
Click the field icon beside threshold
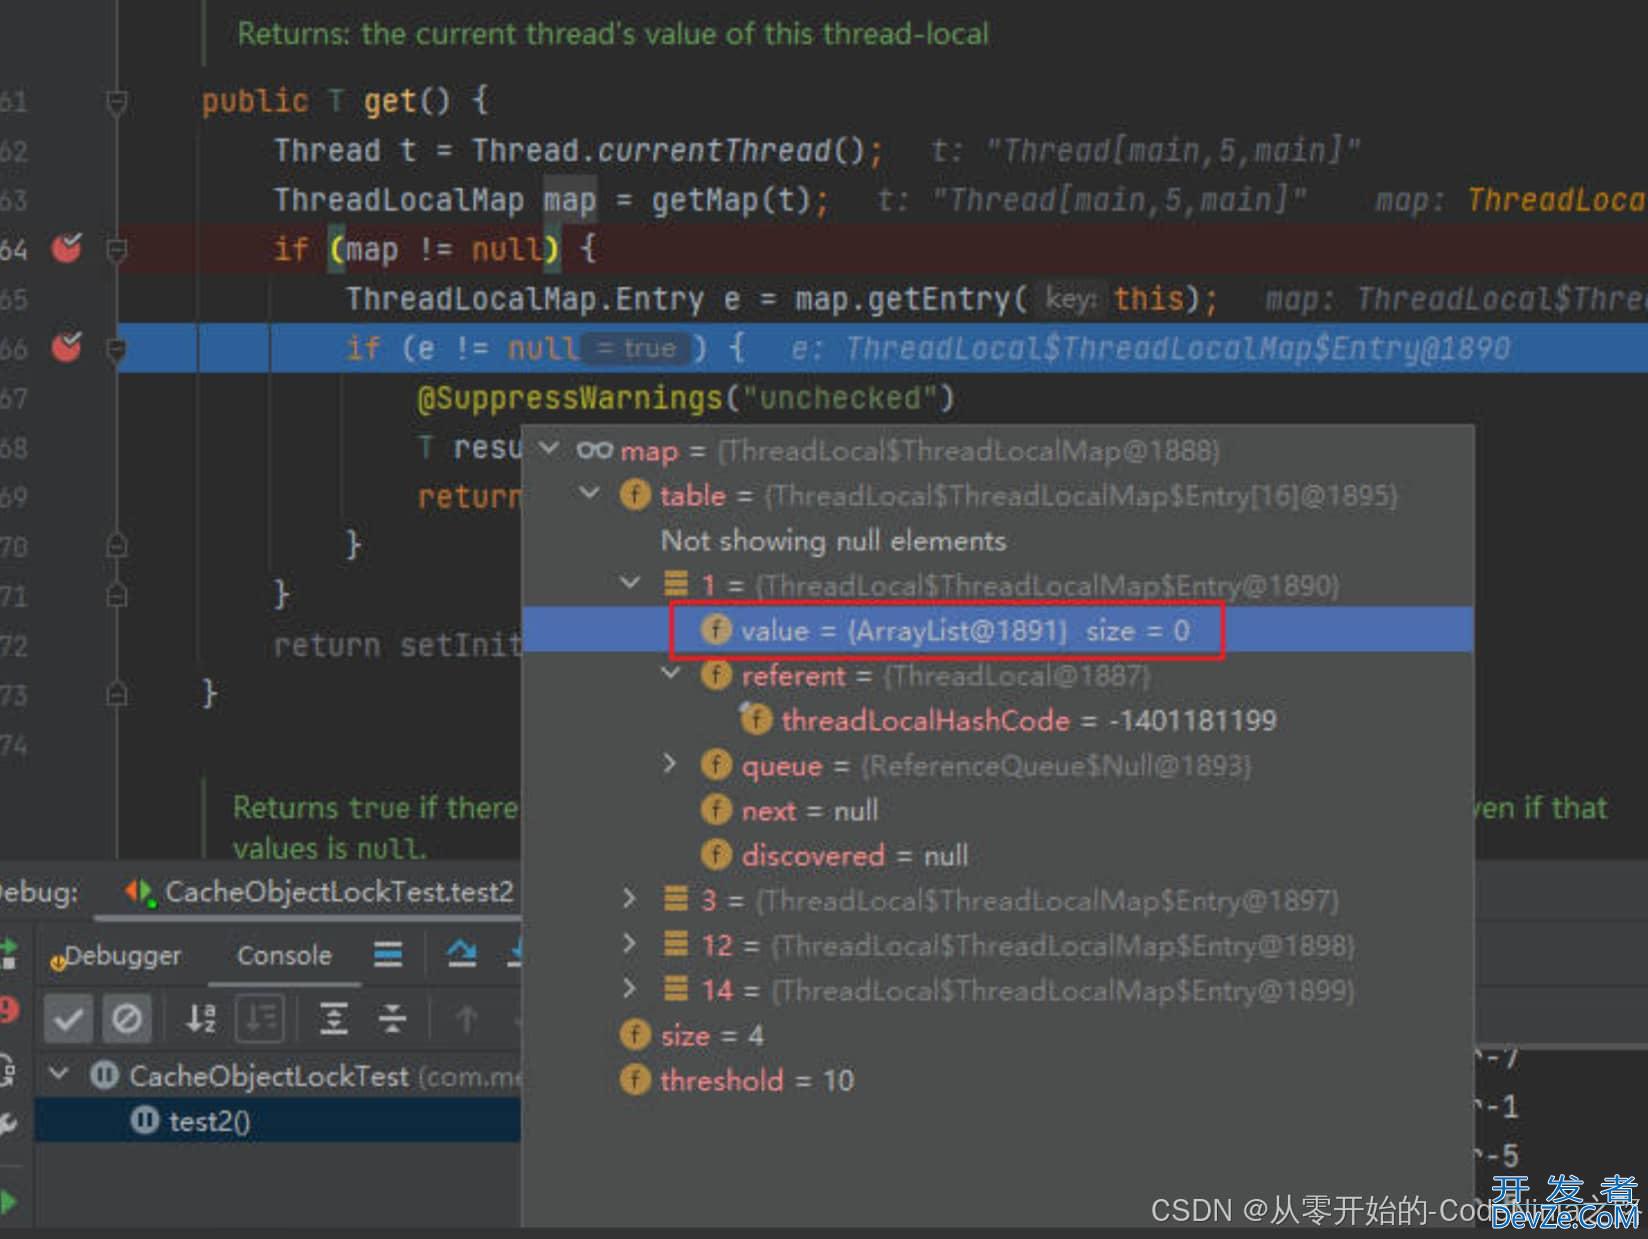click(635, 1079)
